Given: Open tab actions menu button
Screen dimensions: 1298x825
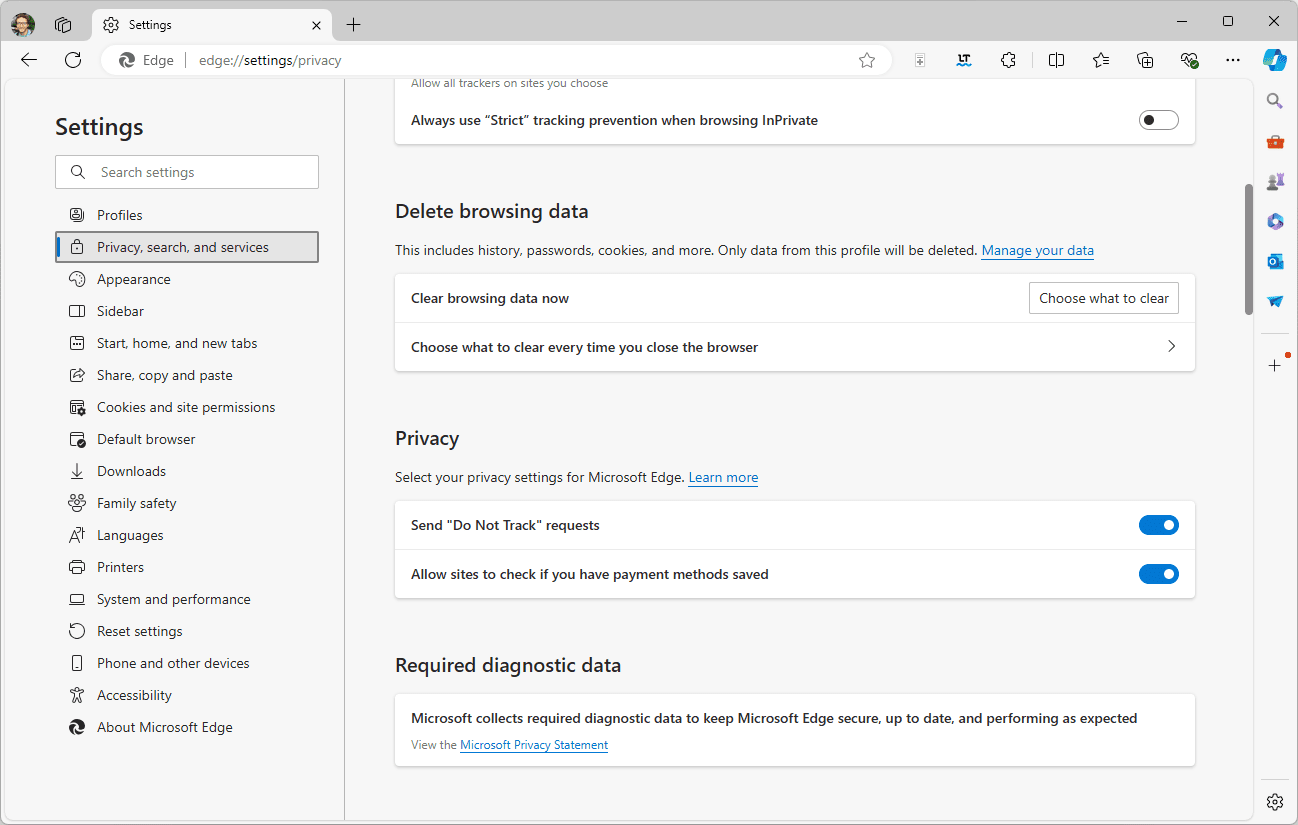Looking at the screenshot, I should [63, 24].
